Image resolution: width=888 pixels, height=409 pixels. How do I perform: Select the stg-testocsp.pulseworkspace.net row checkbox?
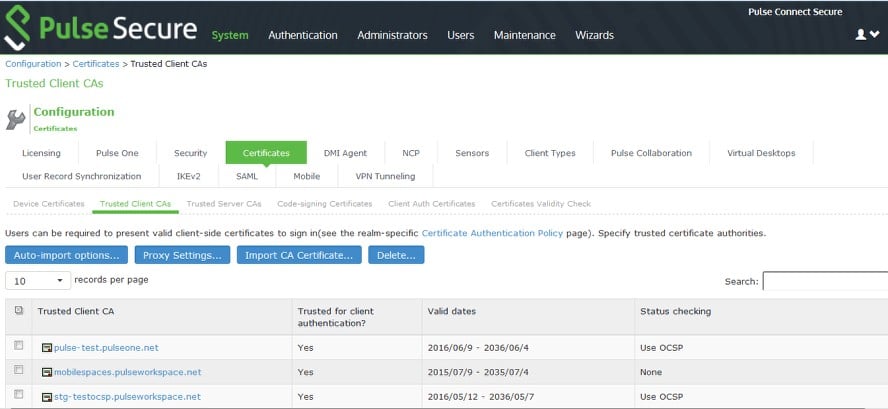pyautogui.click(x=19, y=394)
